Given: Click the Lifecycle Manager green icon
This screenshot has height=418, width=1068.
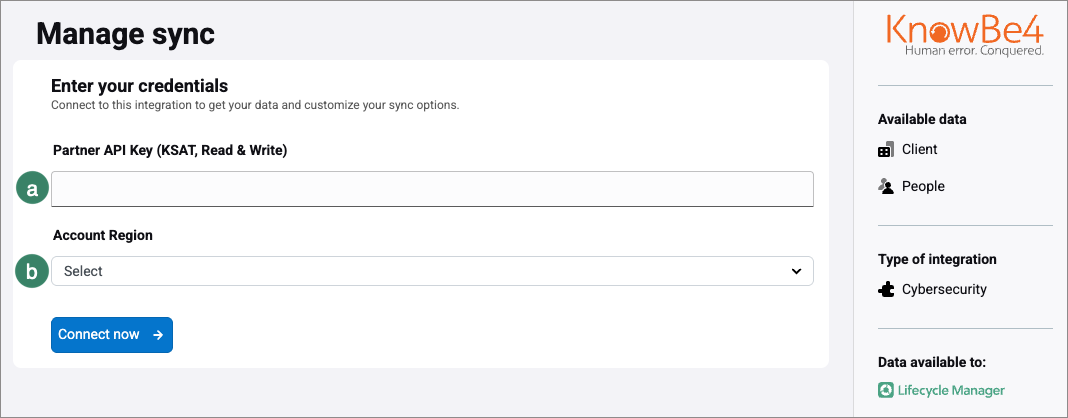Looking at the screenshot, I should pyautogui.click(x=885, y=391).
